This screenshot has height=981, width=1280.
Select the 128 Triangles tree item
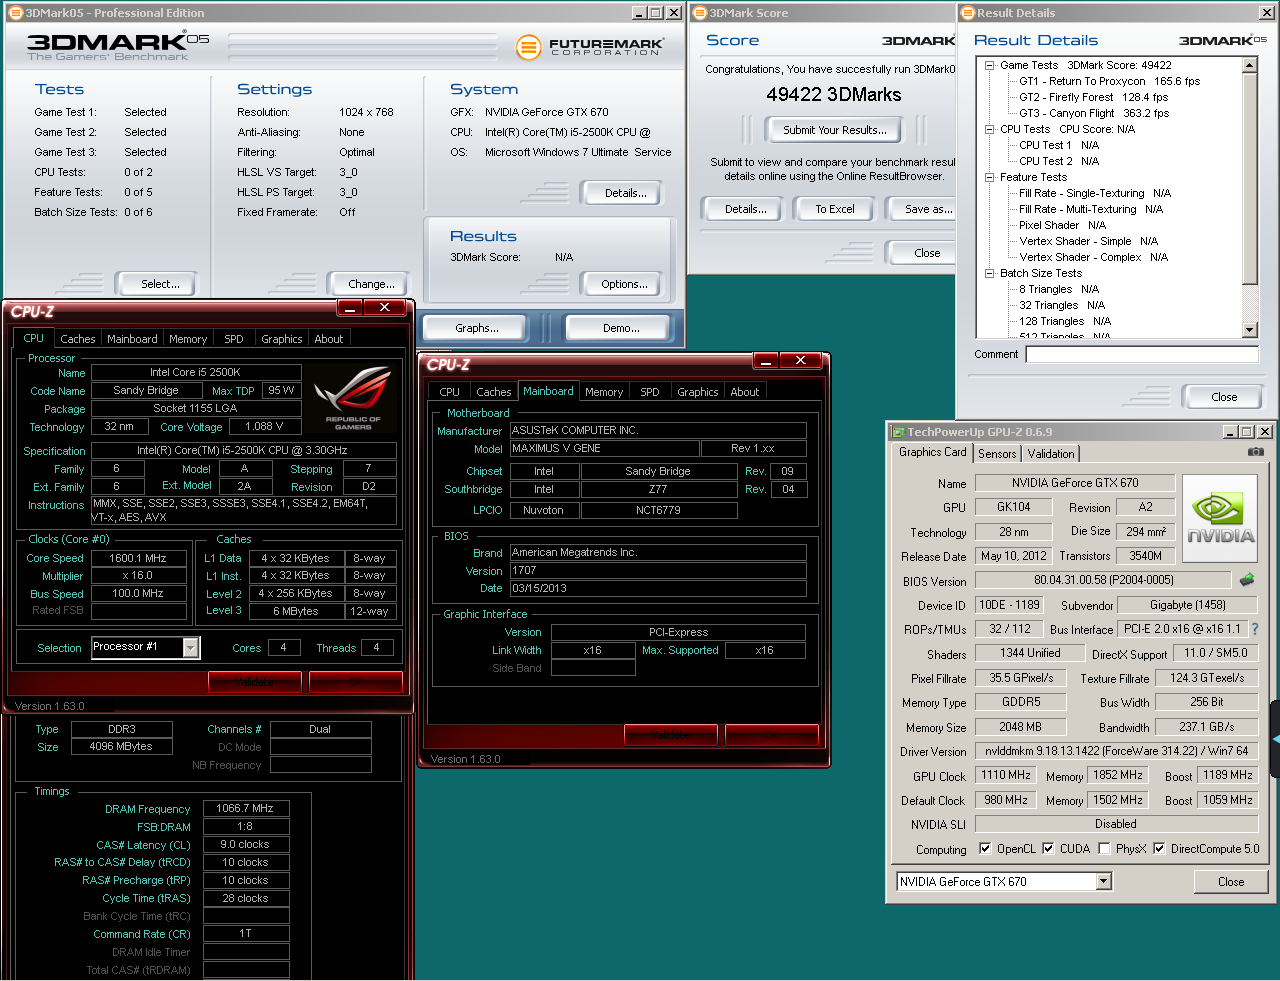(x=1065, y=321)
